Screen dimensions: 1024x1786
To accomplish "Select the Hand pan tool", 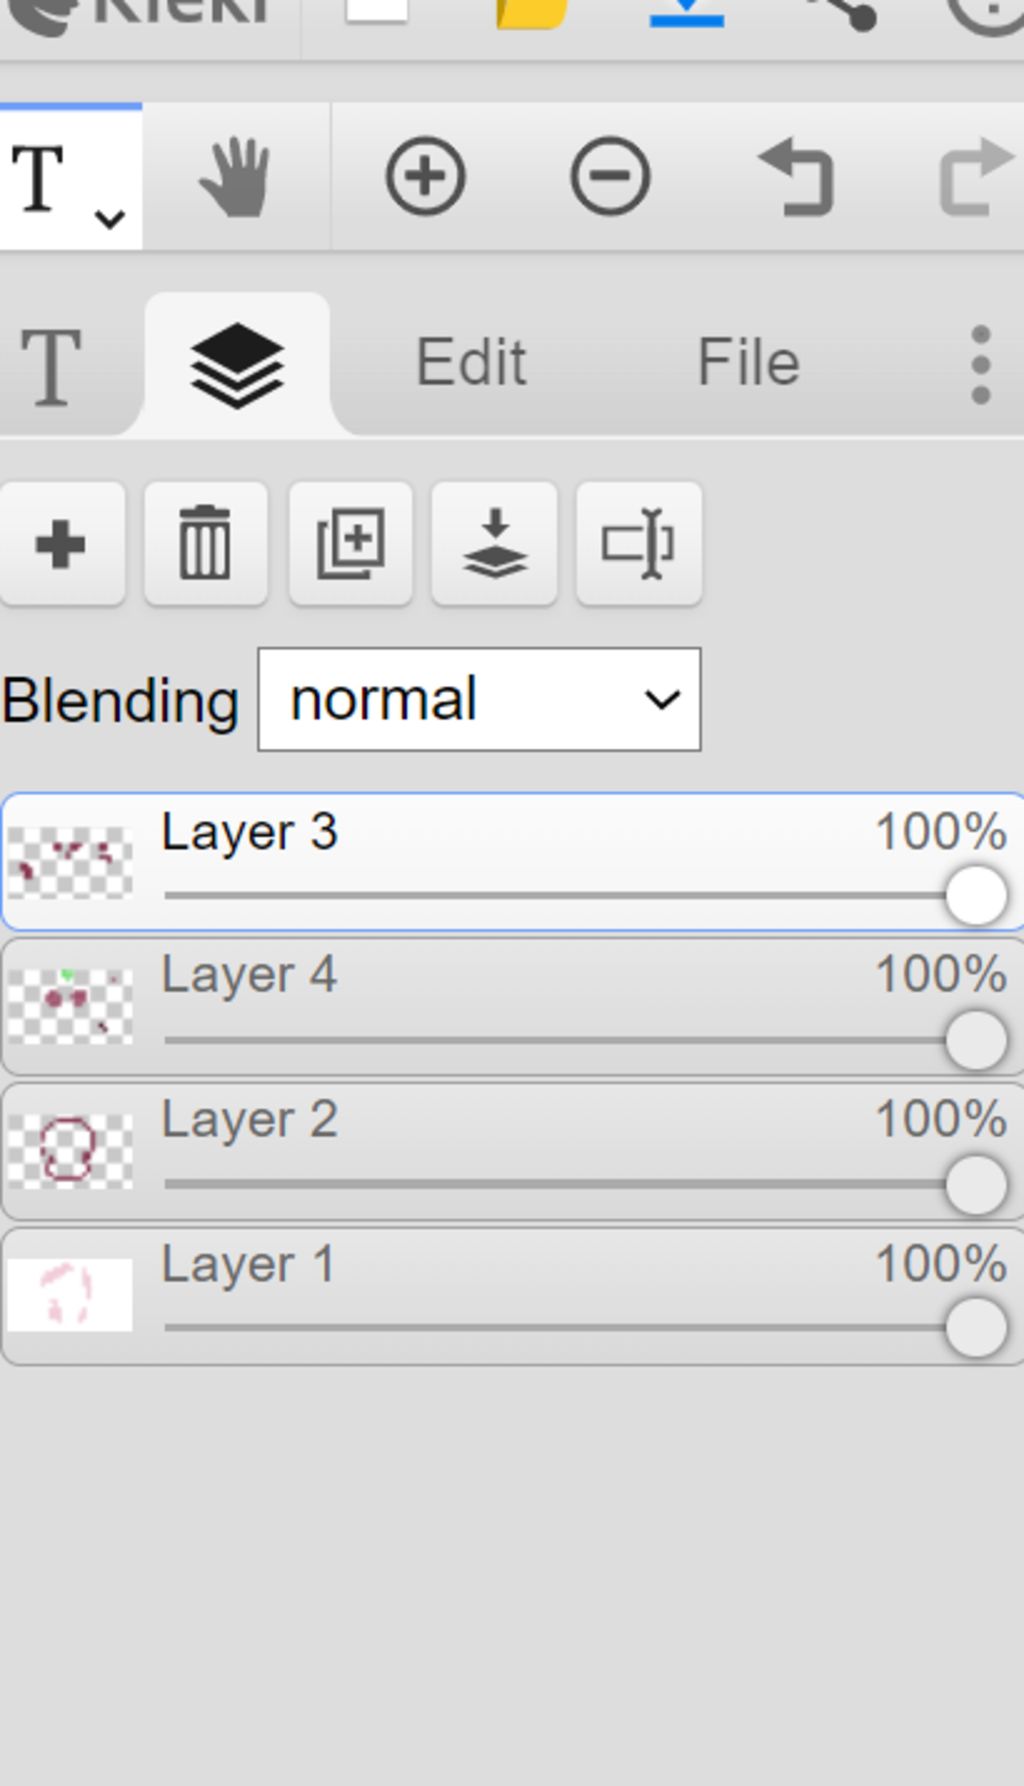I will pyautogui.click(x=235, y=178).
